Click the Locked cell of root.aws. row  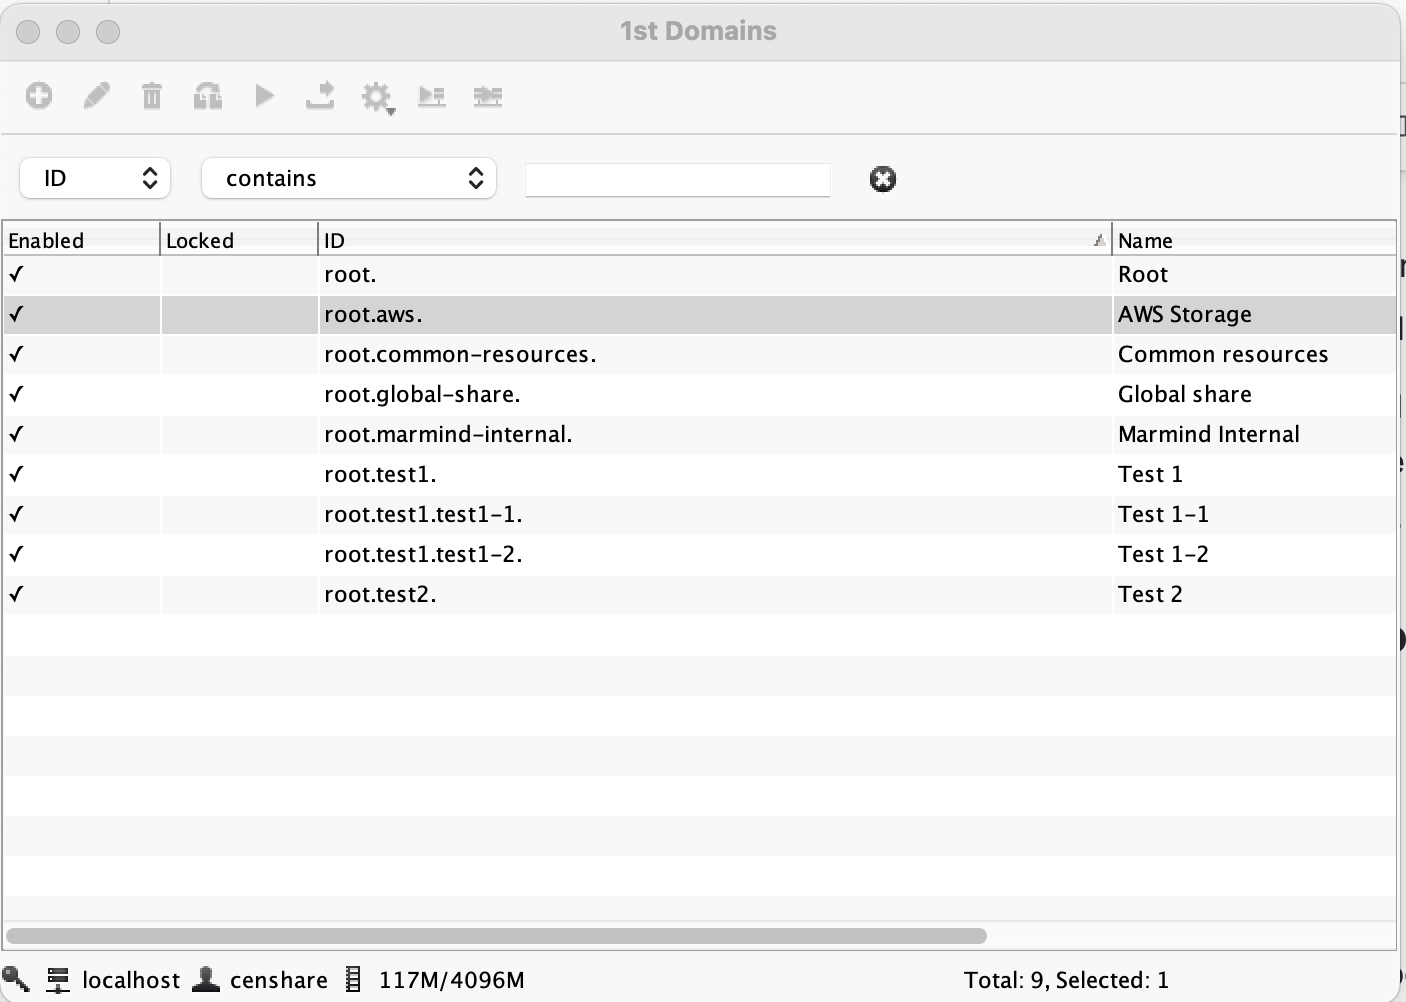(x=239, y=314)
